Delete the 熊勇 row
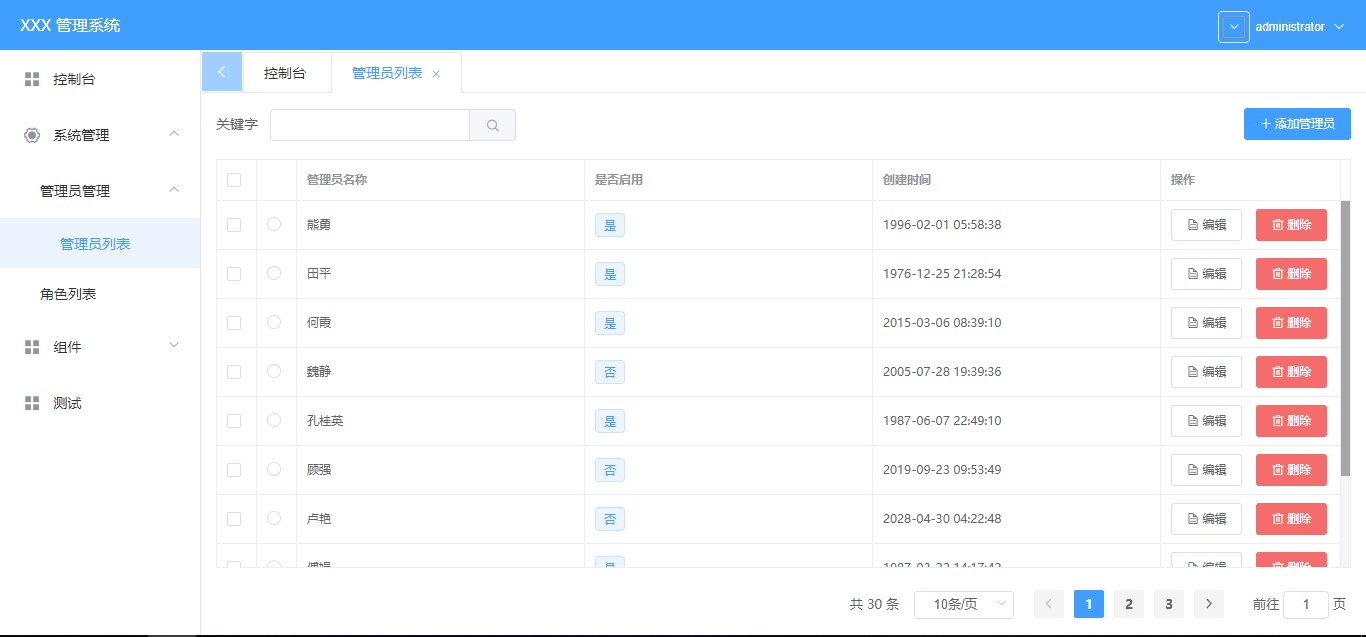This screenshot has height=637, width=1366. pyautogui.click(x=1291, y=225)
